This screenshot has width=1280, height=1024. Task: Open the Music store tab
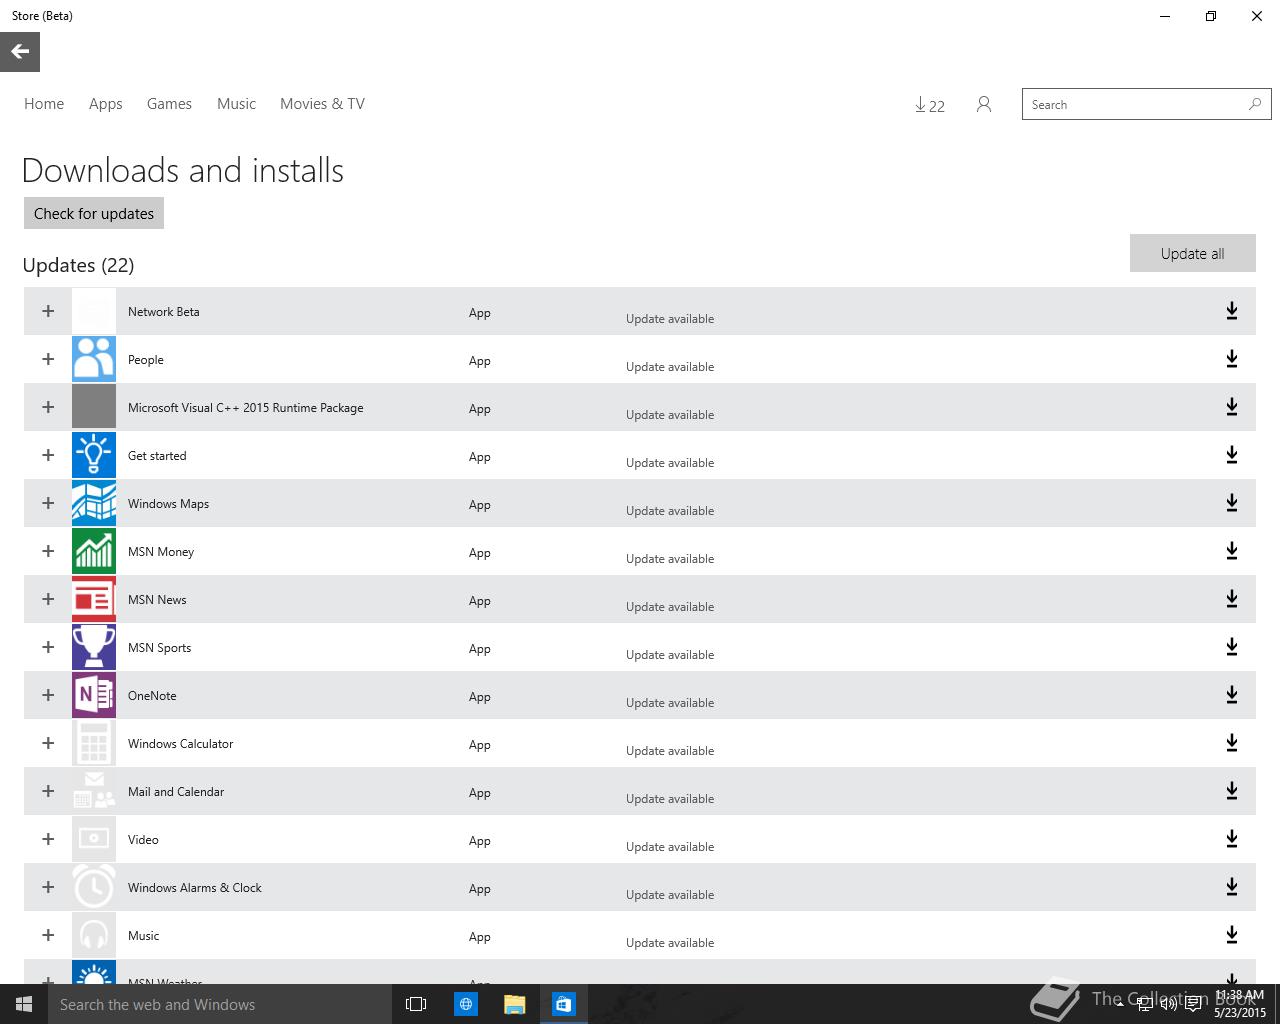pos(236,104)
